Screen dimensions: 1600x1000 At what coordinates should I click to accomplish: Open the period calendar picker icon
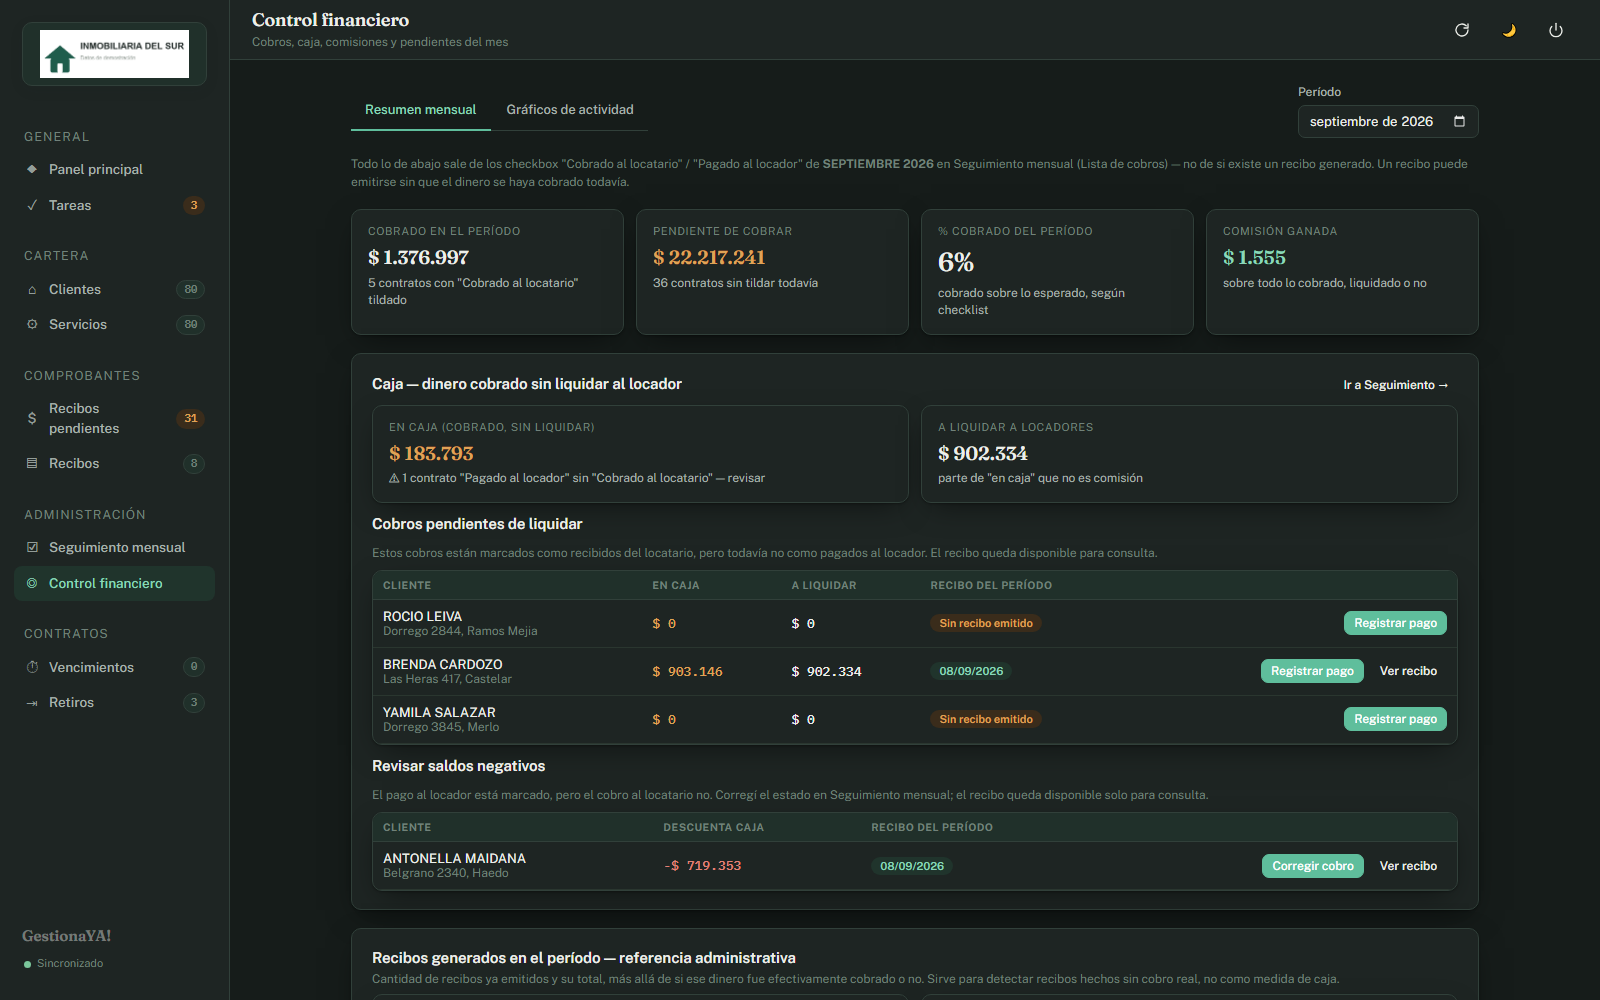click(1459, 121)
